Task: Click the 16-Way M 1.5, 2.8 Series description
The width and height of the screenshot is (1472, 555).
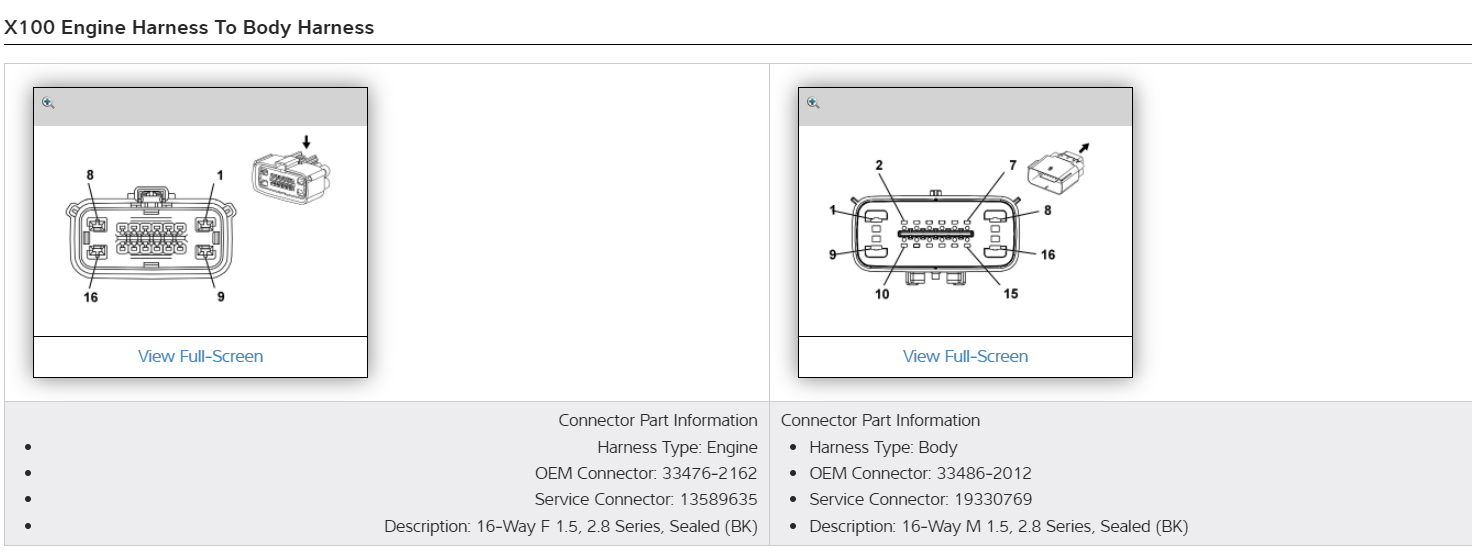Action: coord(998,526)
